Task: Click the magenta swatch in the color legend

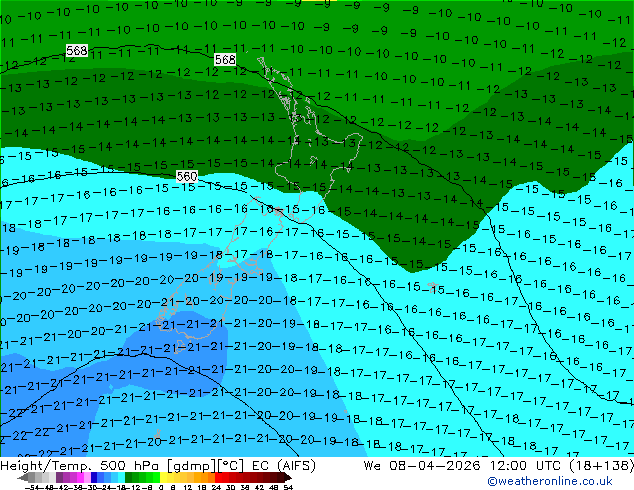Action: pos(80,477)
